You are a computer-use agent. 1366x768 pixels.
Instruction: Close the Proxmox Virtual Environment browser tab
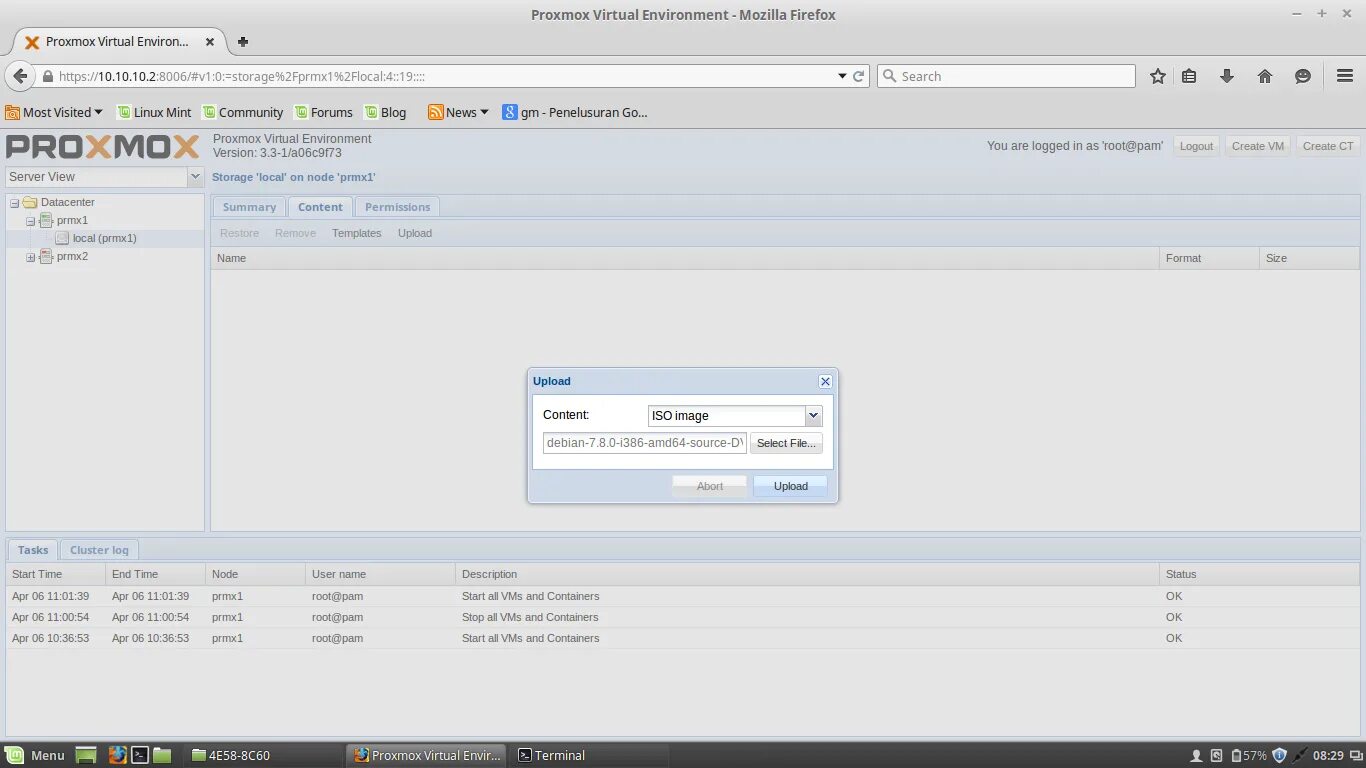pyautogui.click(x=210, y=42)
